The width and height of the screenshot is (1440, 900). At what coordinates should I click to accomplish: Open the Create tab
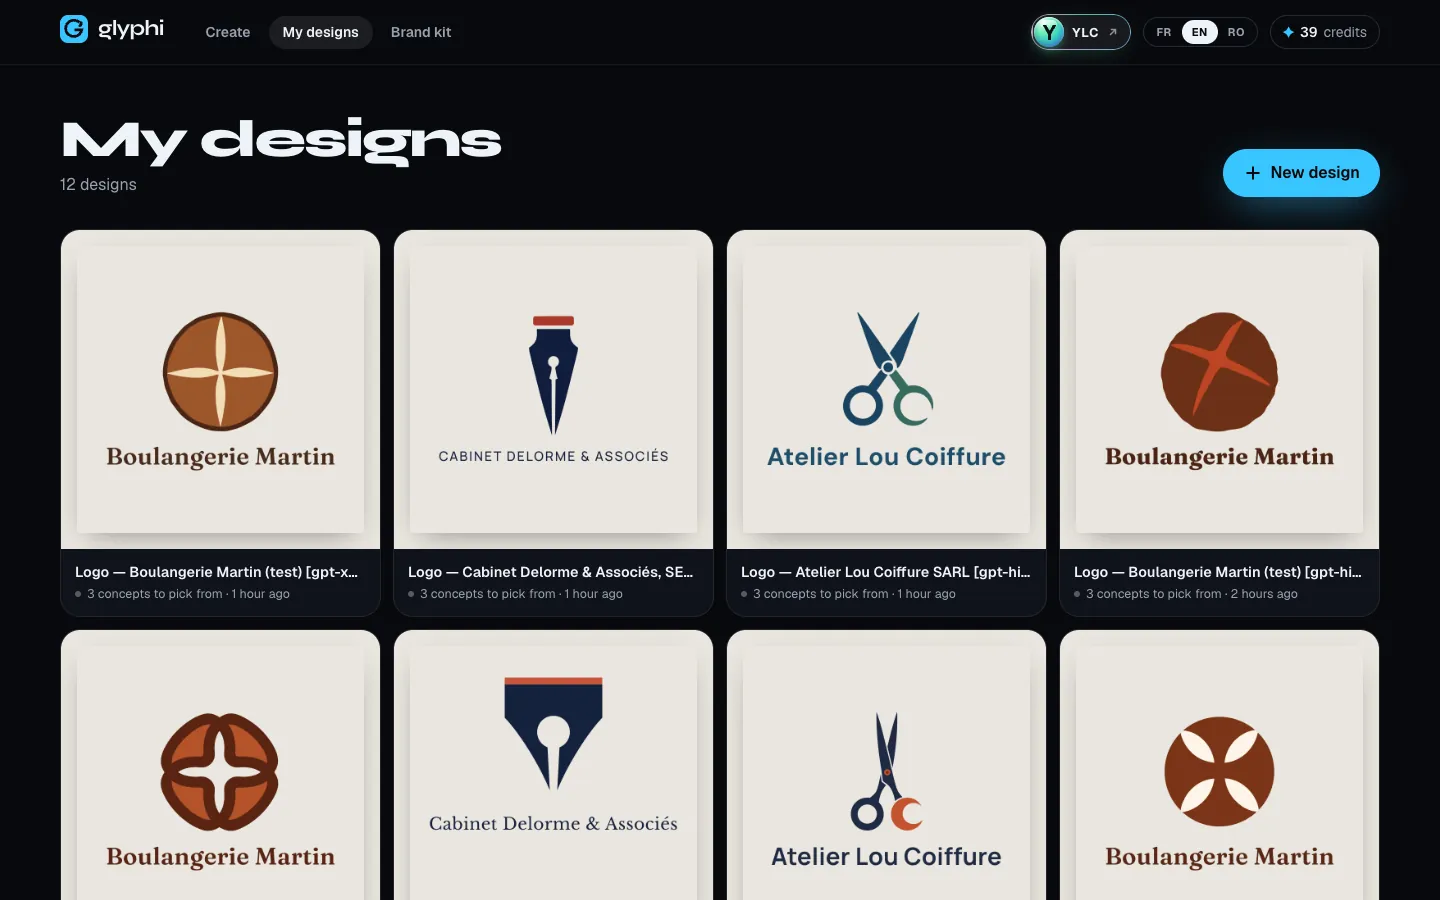click(228, 32)
